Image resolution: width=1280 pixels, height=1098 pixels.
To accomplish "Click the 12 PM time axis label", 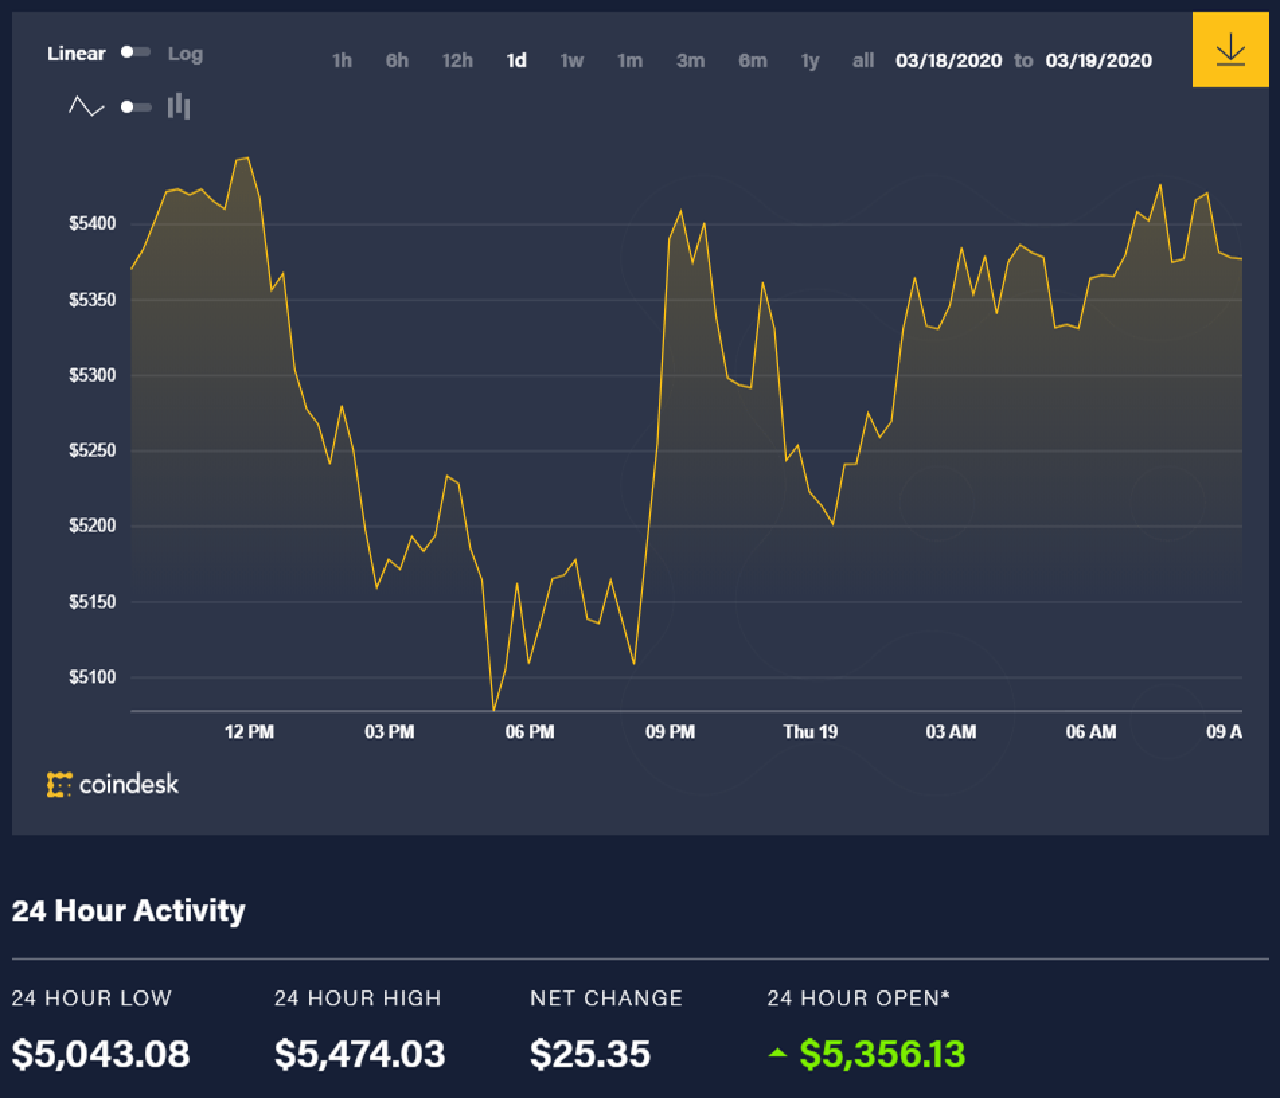I will coord(249,732).
